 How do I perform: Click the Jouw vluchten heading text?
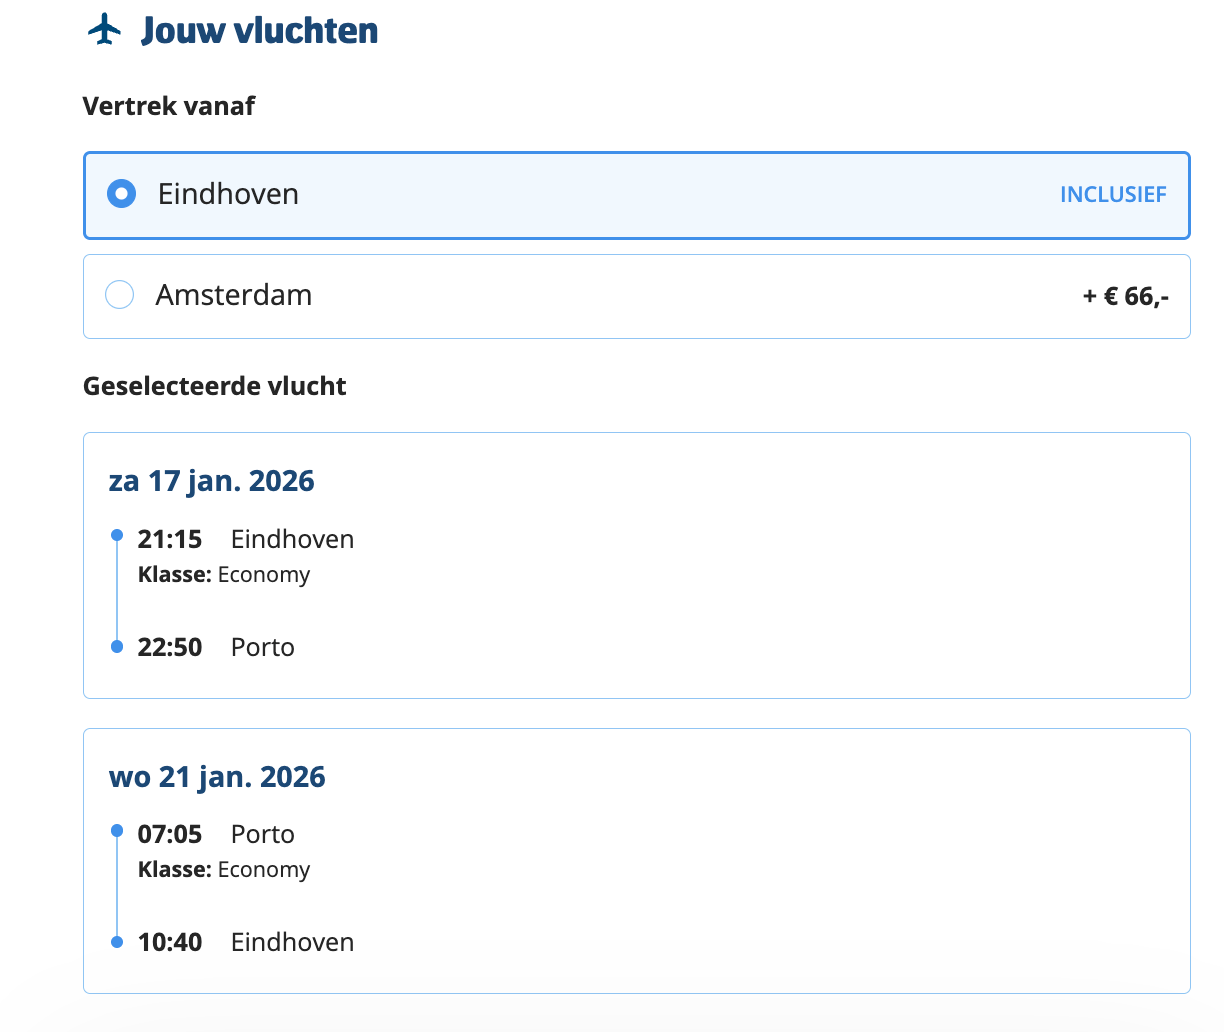(259, 31)
